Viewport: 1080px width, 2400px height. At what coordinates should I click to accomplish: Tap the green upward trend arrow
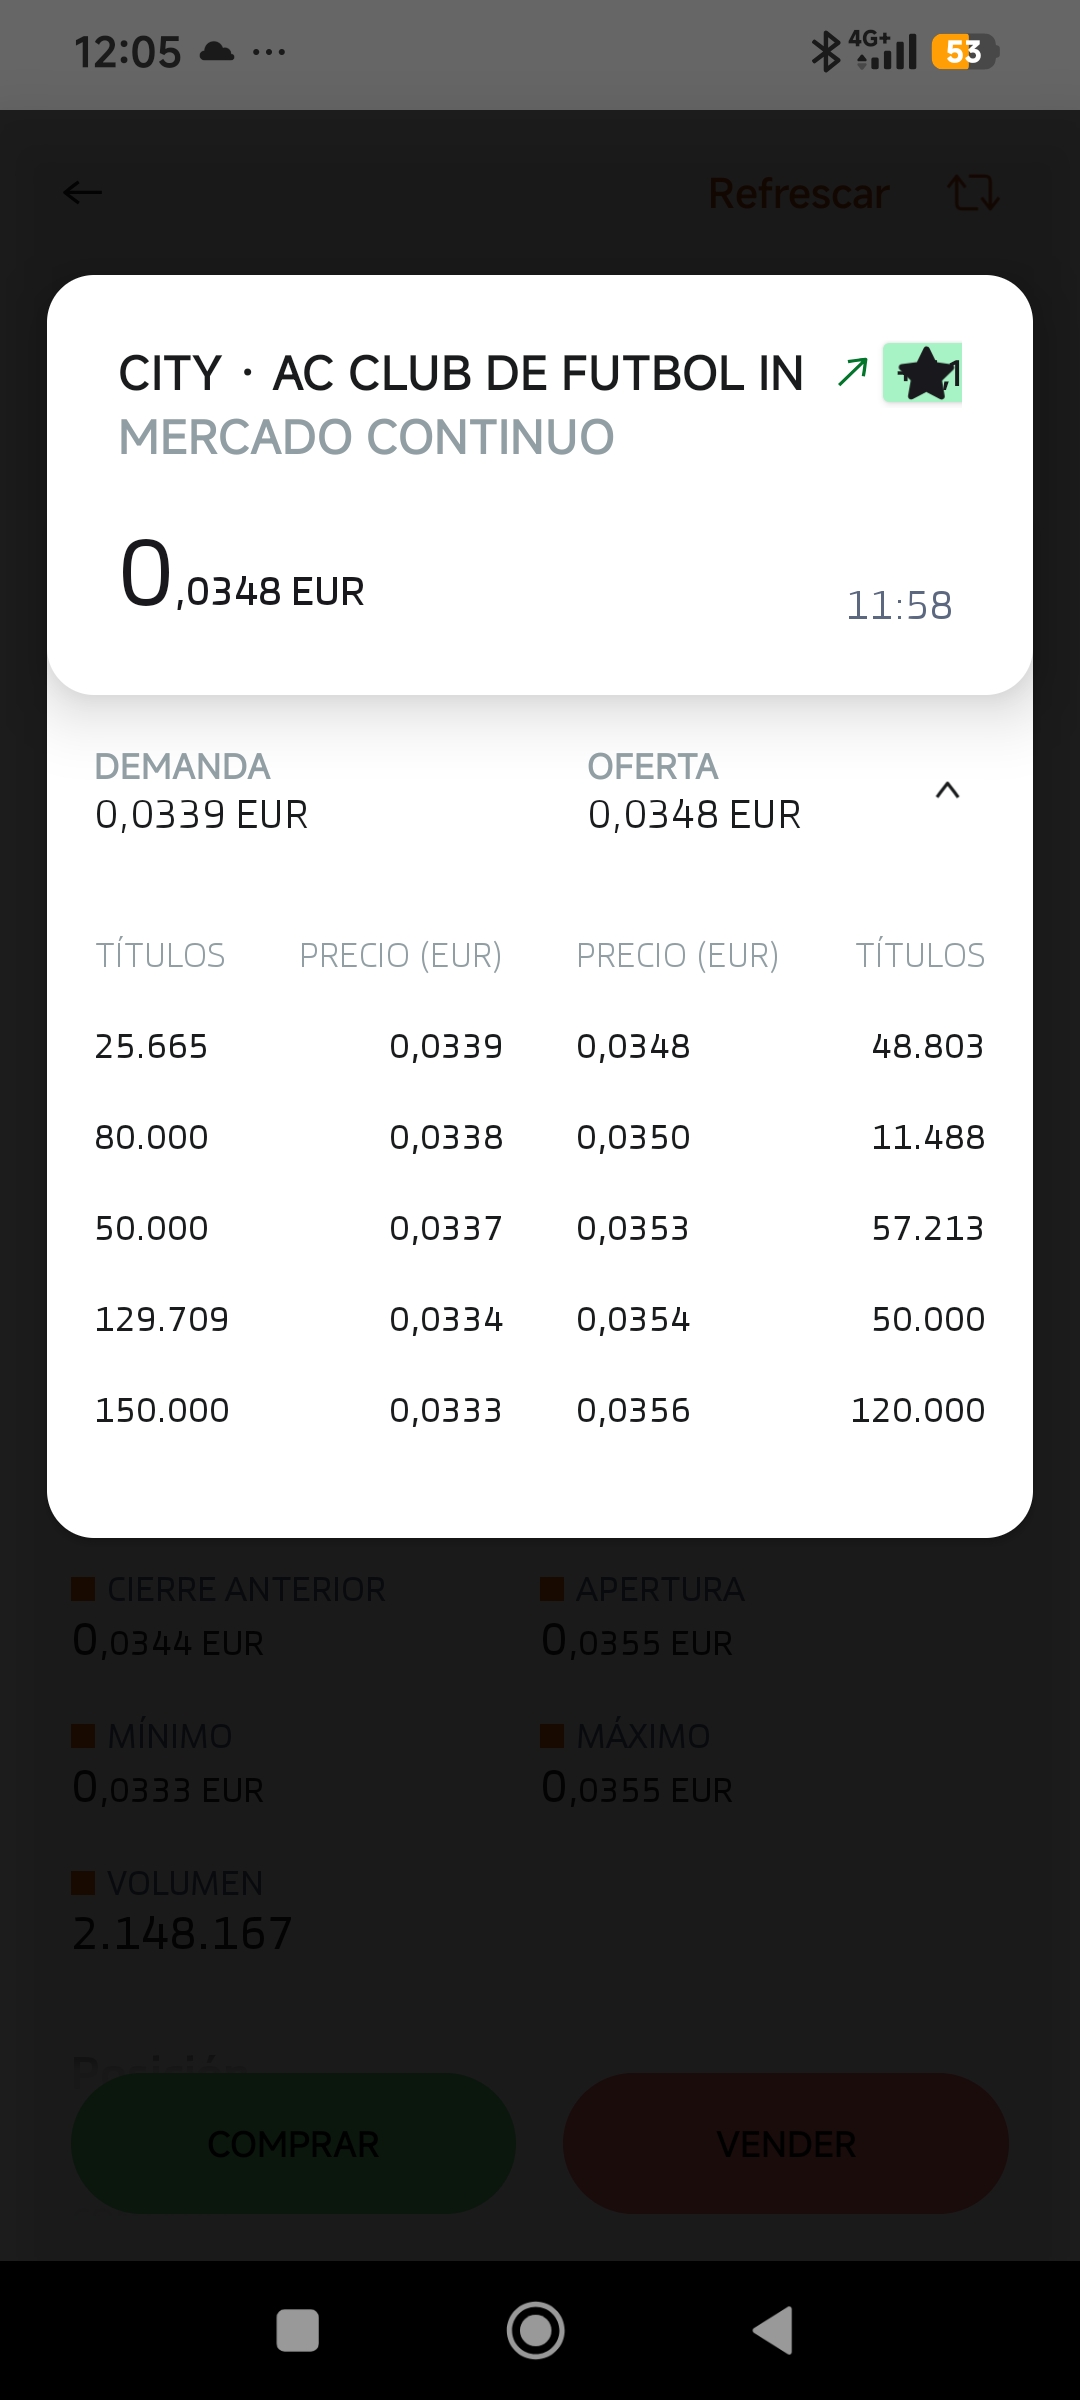coord(852,372)
